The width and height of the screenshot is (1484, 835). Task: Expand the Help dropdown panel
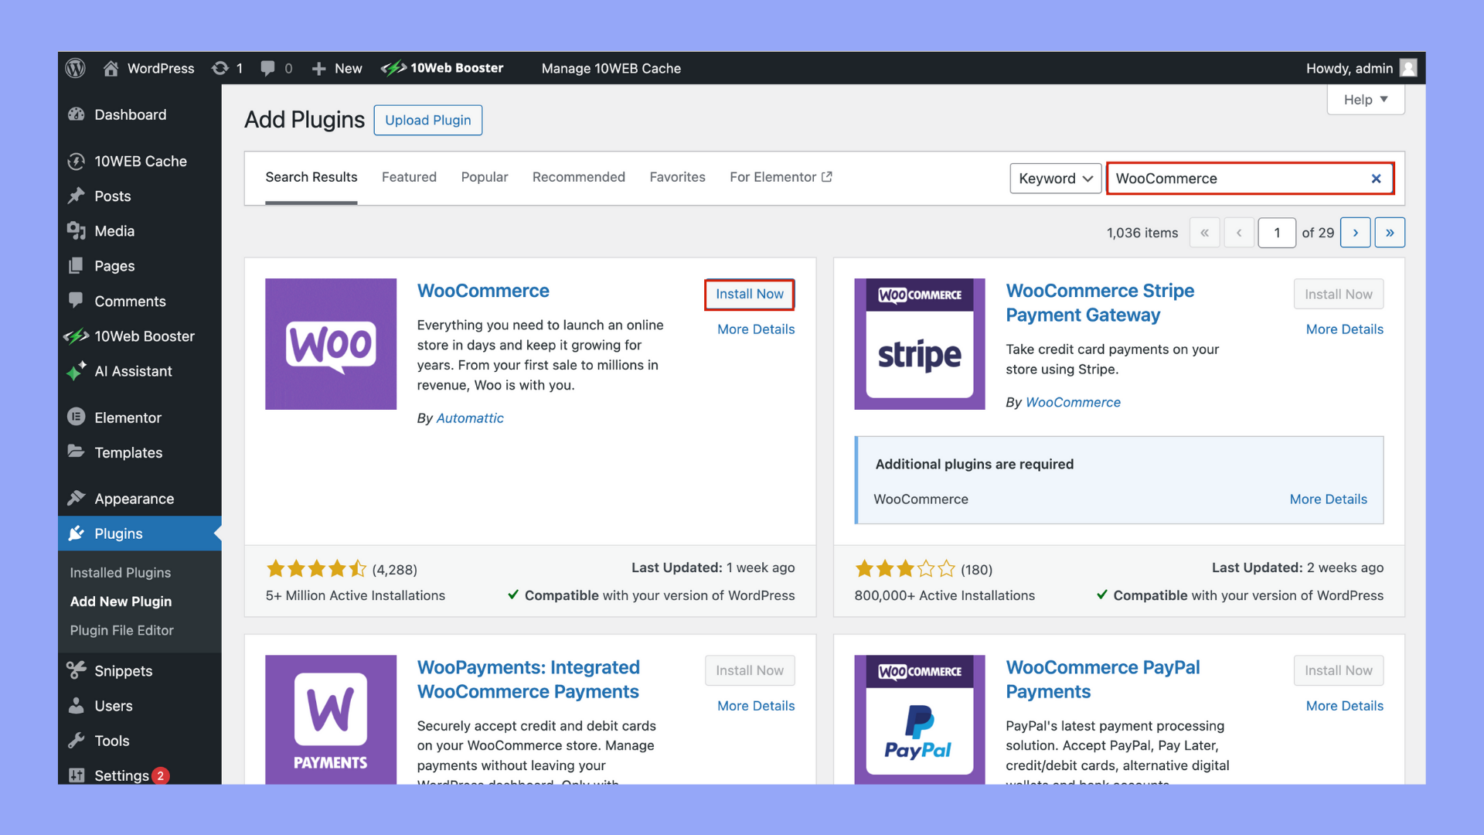[1365, 99]
